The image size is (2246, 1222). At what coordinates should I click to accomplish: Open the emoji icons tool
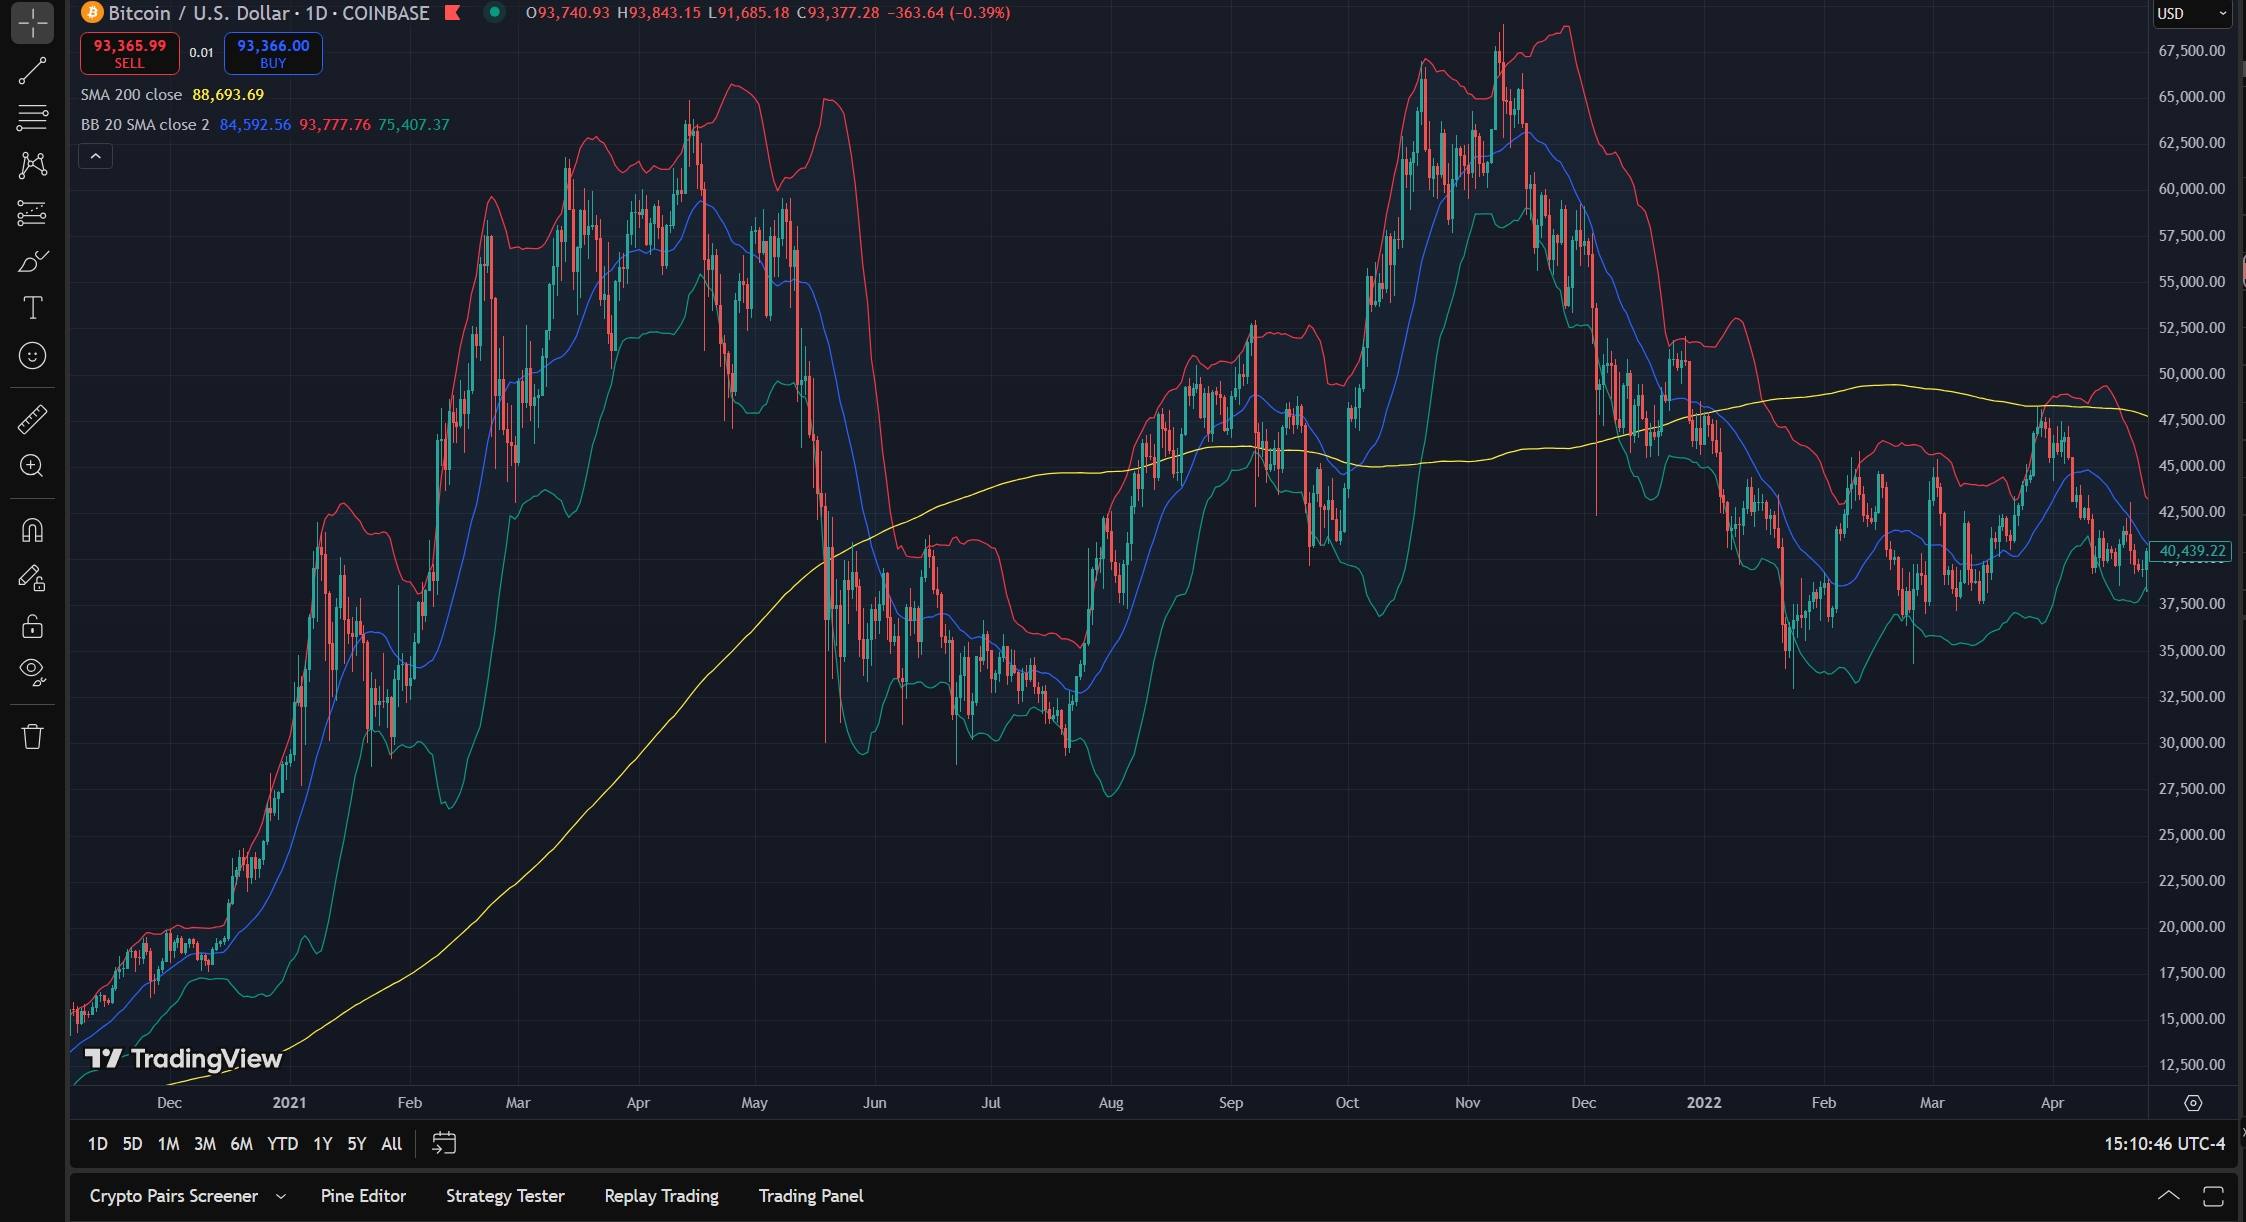[32, 356]
